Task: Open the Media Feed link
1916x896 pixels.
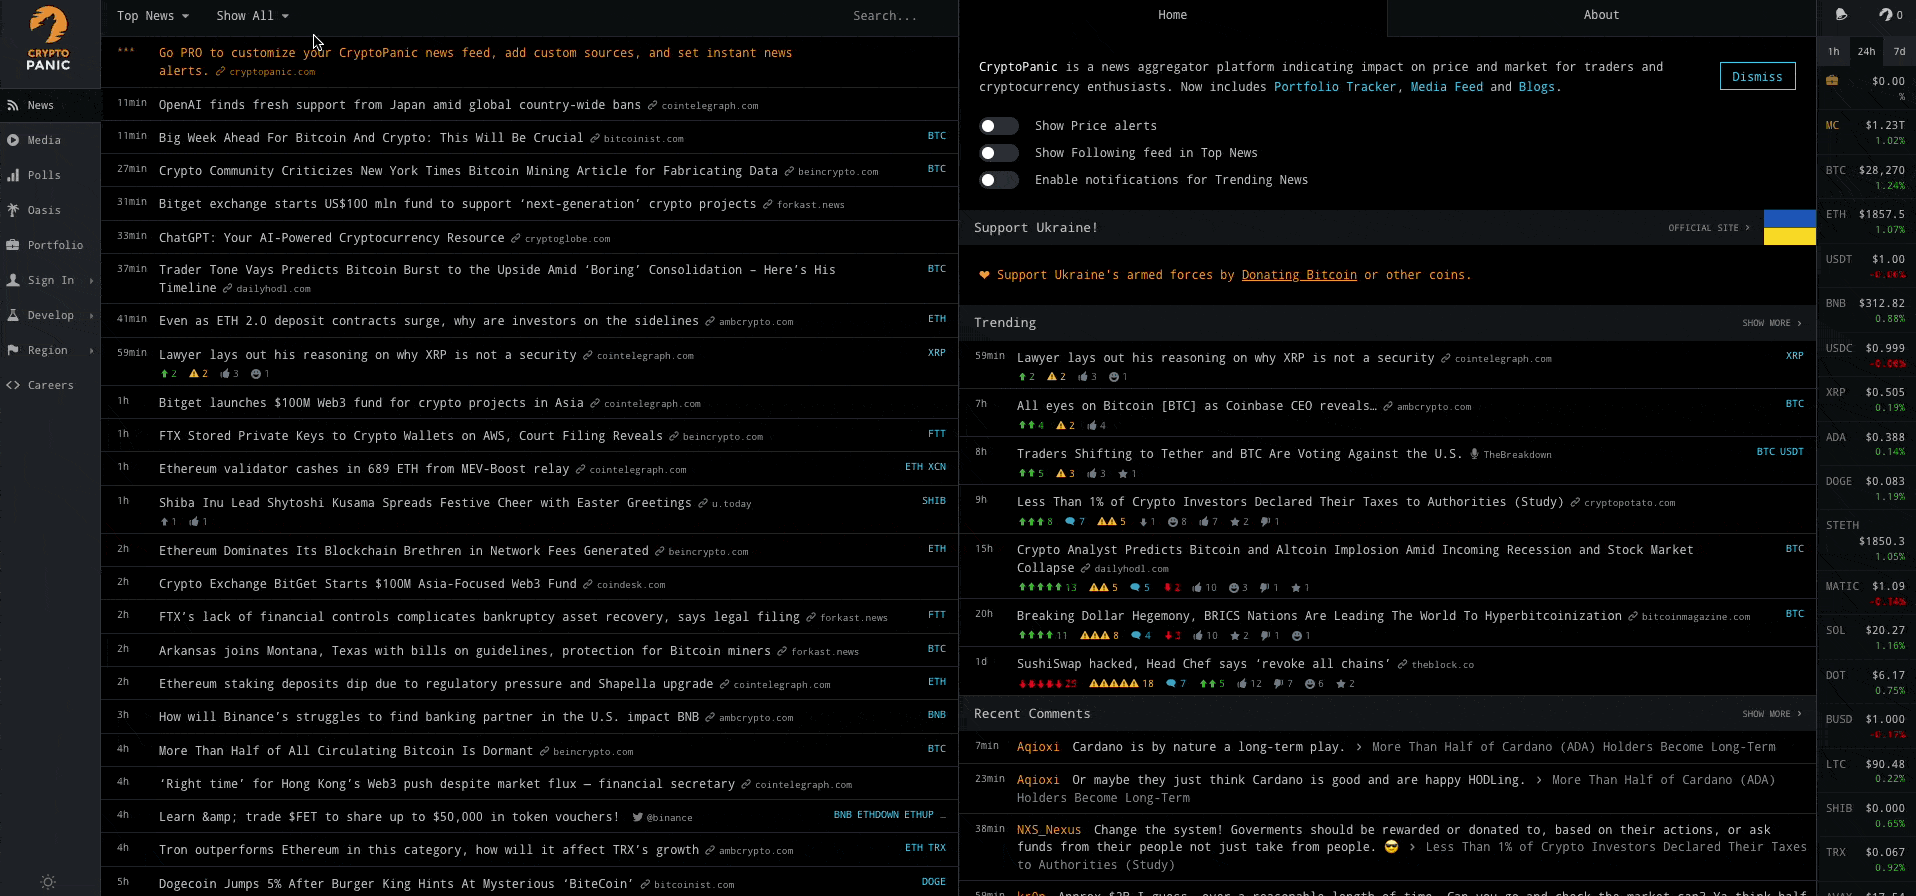Action: (1447, 87)
